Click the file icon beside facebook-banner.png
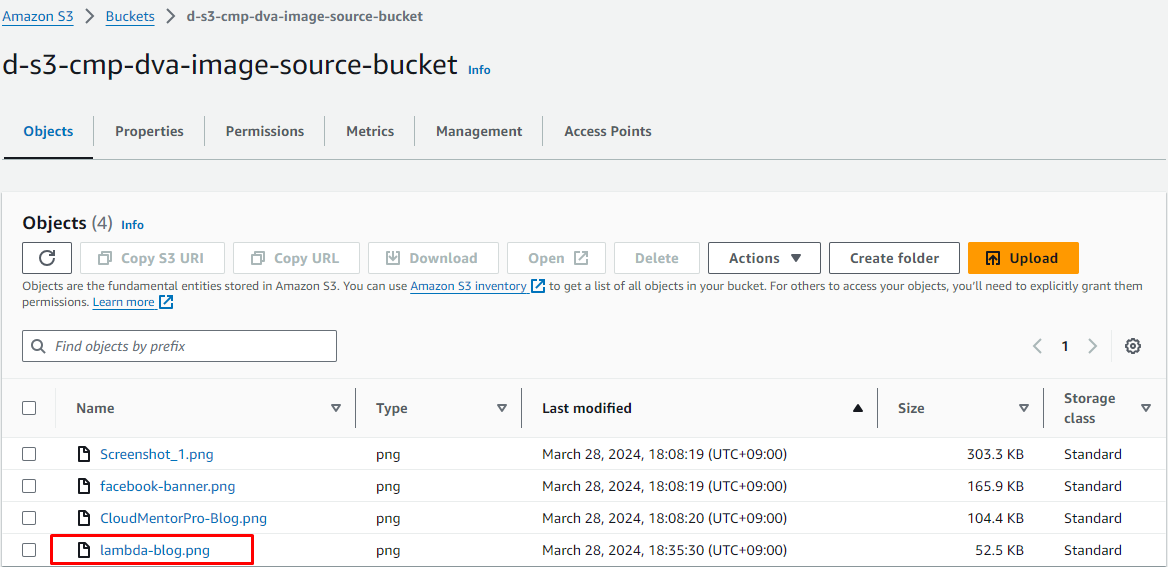 [85, 486]
